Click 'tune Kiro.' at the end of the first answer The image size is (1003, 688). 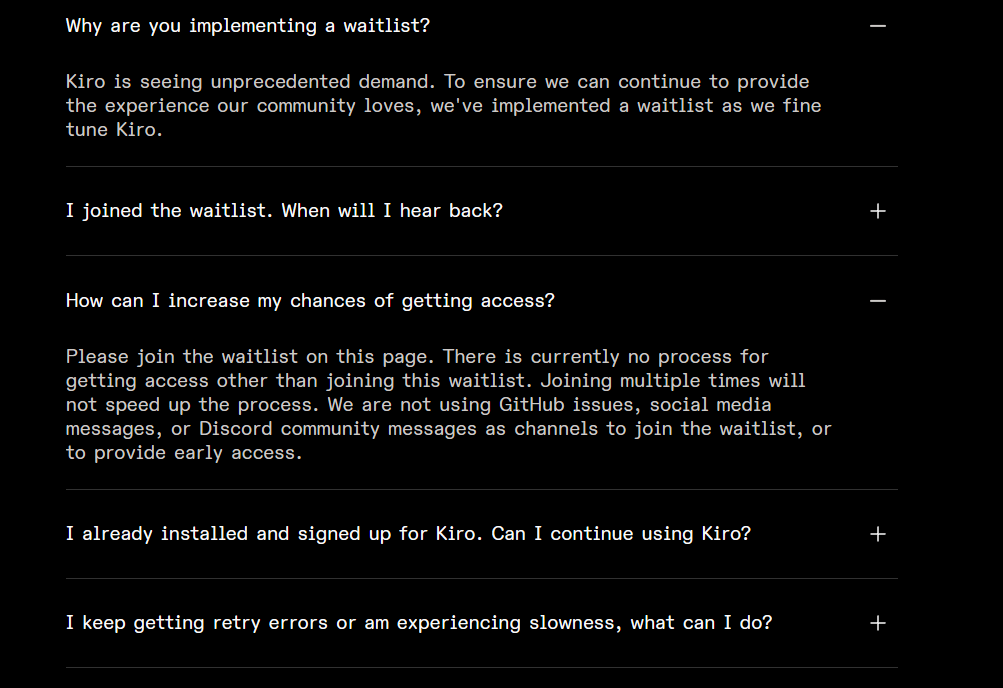click(113, 130)
